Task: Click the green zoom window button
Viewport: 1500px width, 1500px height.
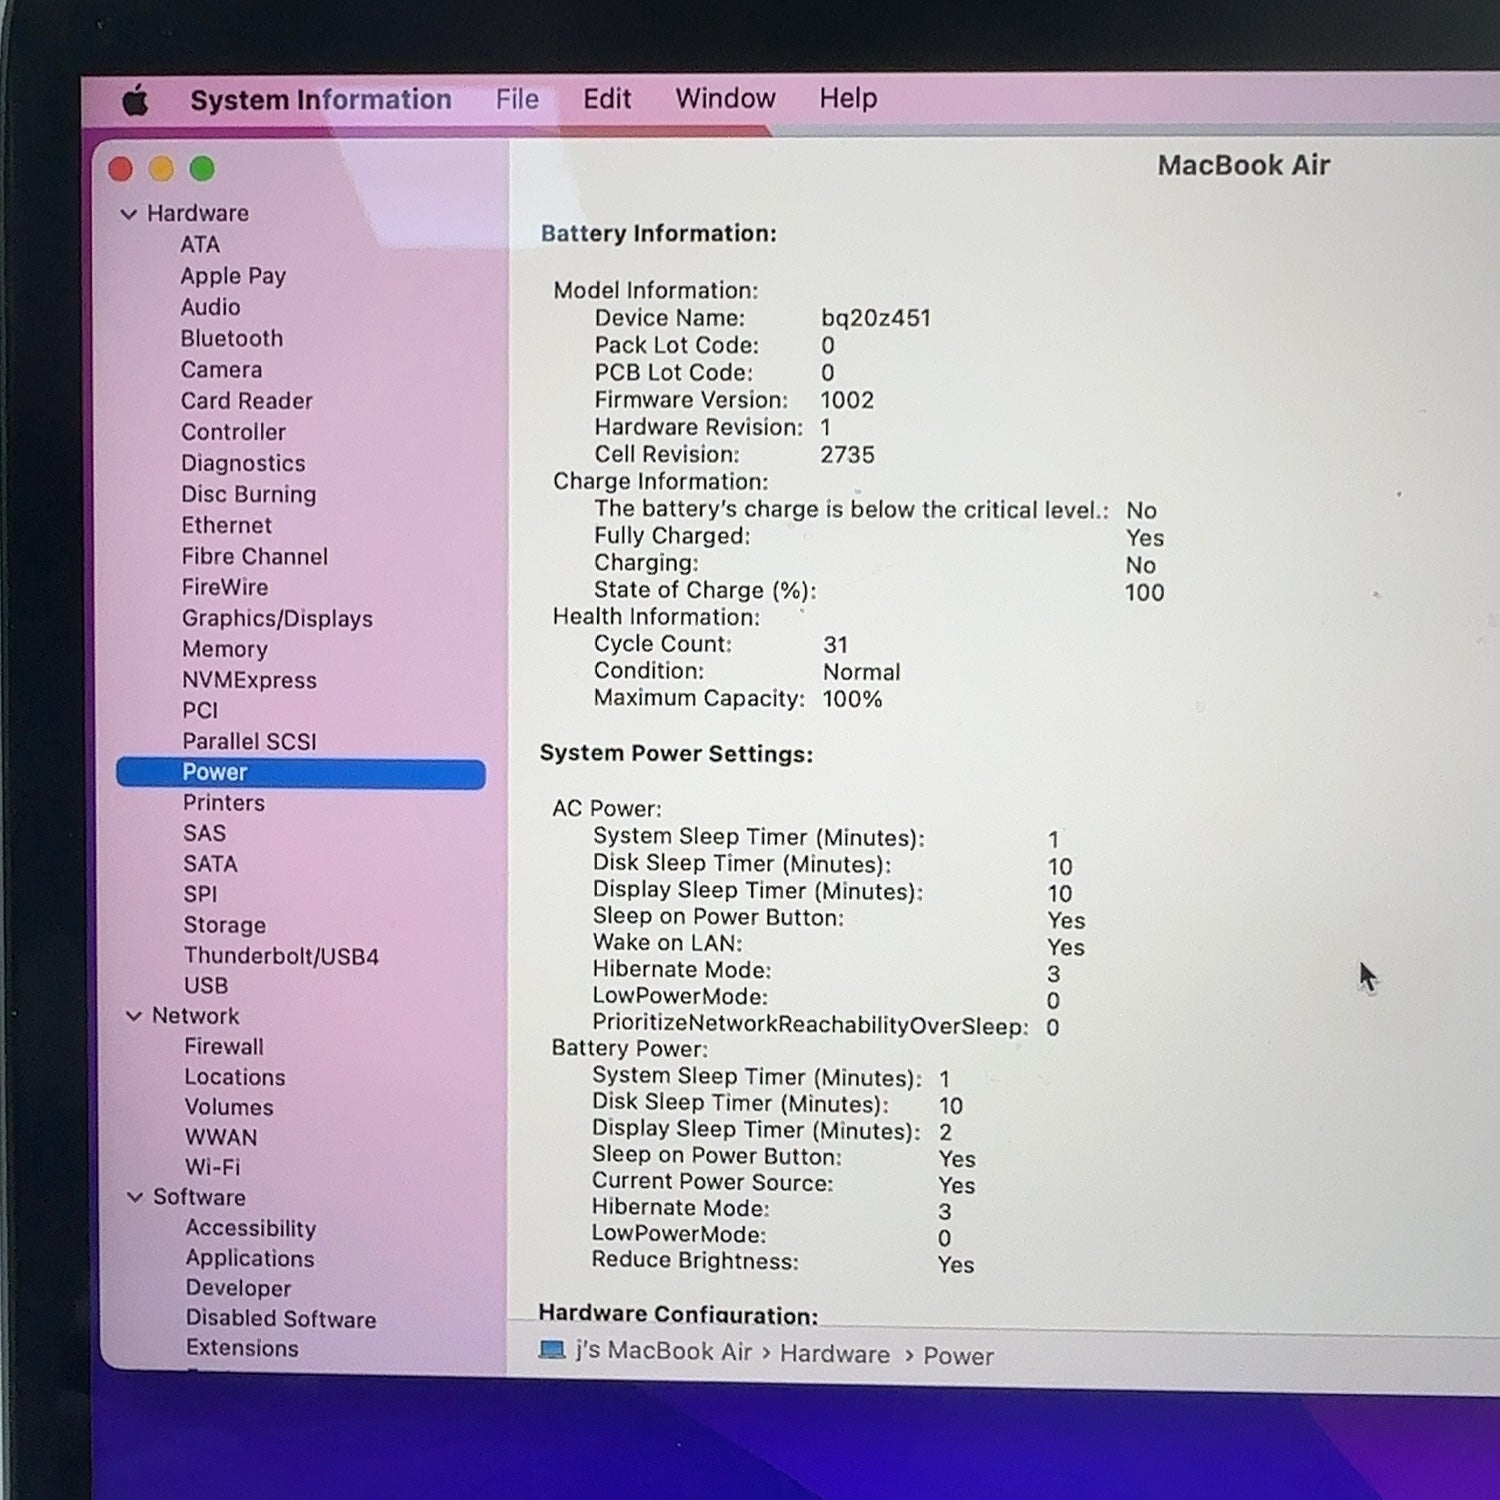Action: (x=202, y=169)
